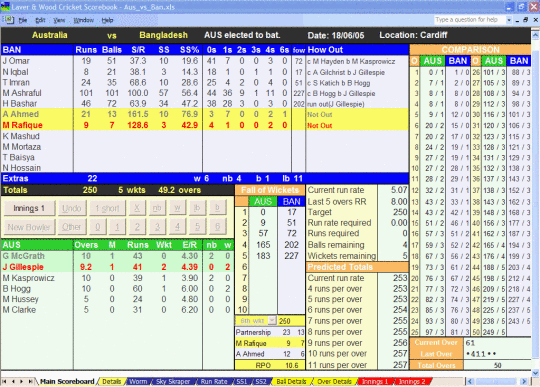
Task: Click the 6 runs button
Action: pyautogui.click(x=217, y=227)
